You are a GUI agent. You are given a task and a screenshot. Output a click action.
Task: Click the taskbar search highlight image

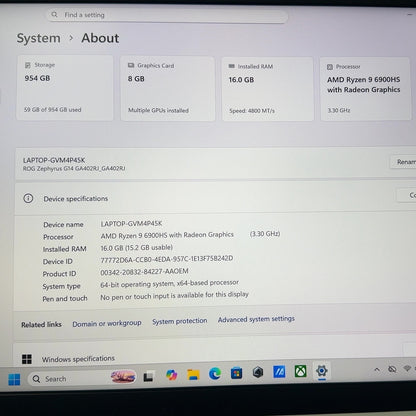[x=123, y=377]
